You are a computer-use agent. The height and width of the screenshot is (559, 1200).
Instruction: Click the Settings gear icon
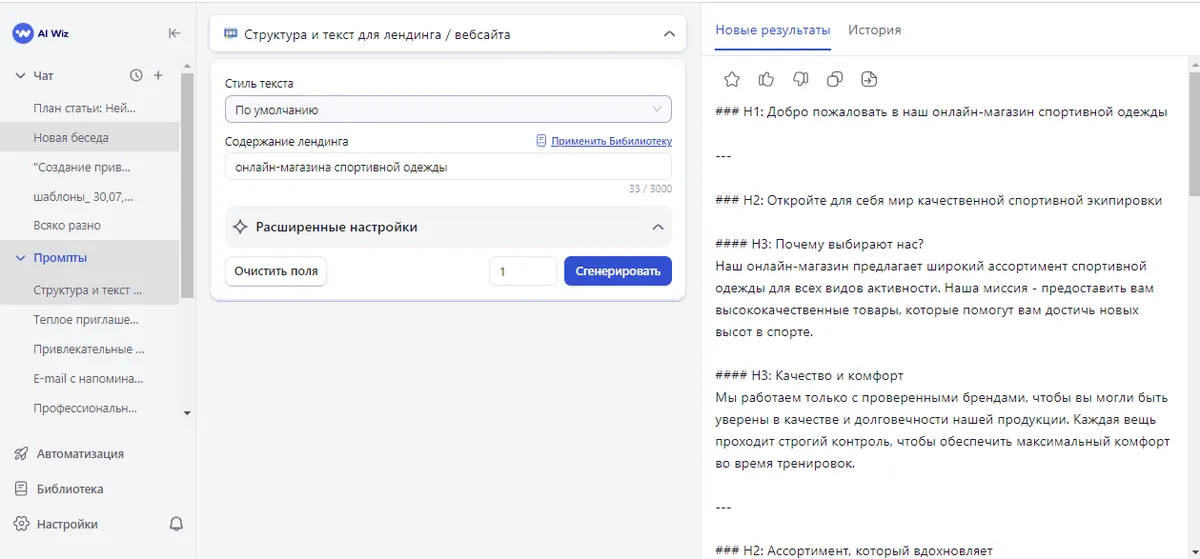pos(21,524)
